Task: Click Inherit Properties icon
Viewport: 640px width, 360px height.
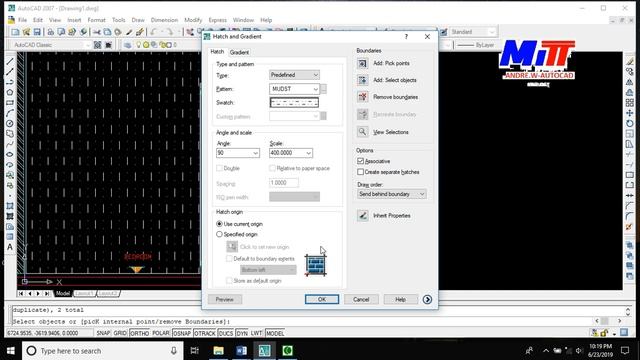Action: tap(362, 216)
